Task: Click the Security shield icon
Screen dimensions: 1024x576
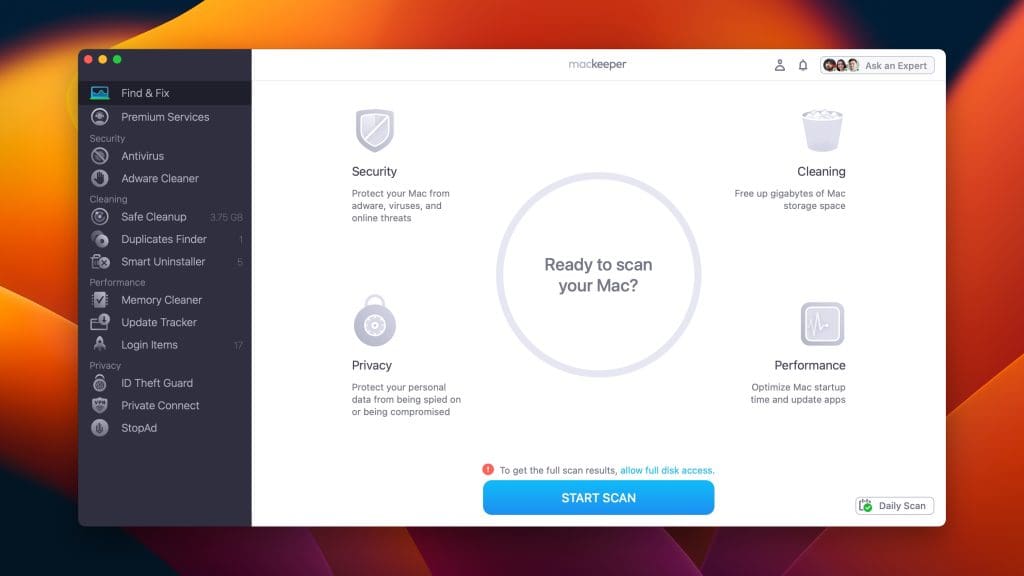Action: (375, 130)
